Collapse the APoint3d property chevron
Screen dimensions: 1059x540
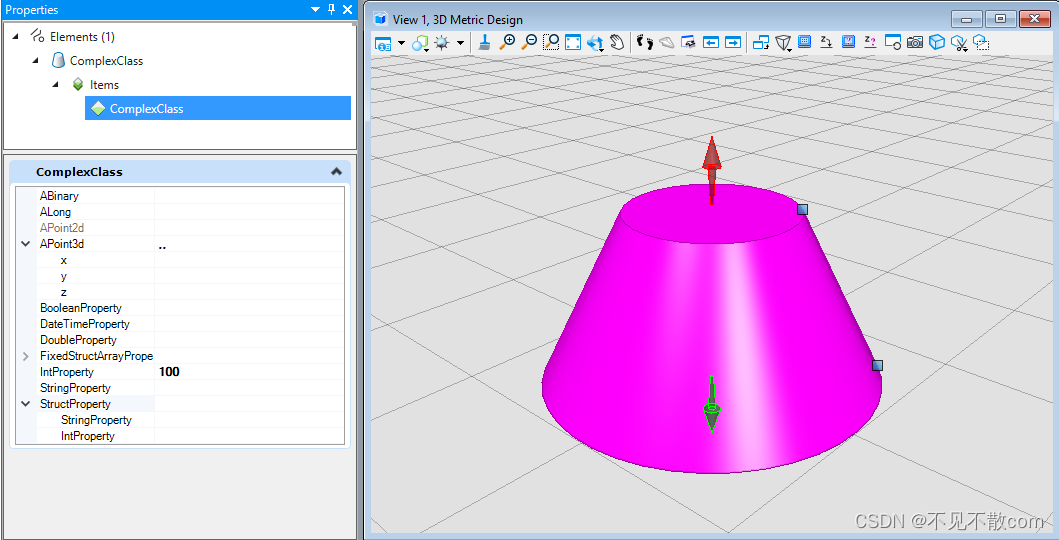tap(26, 244)
